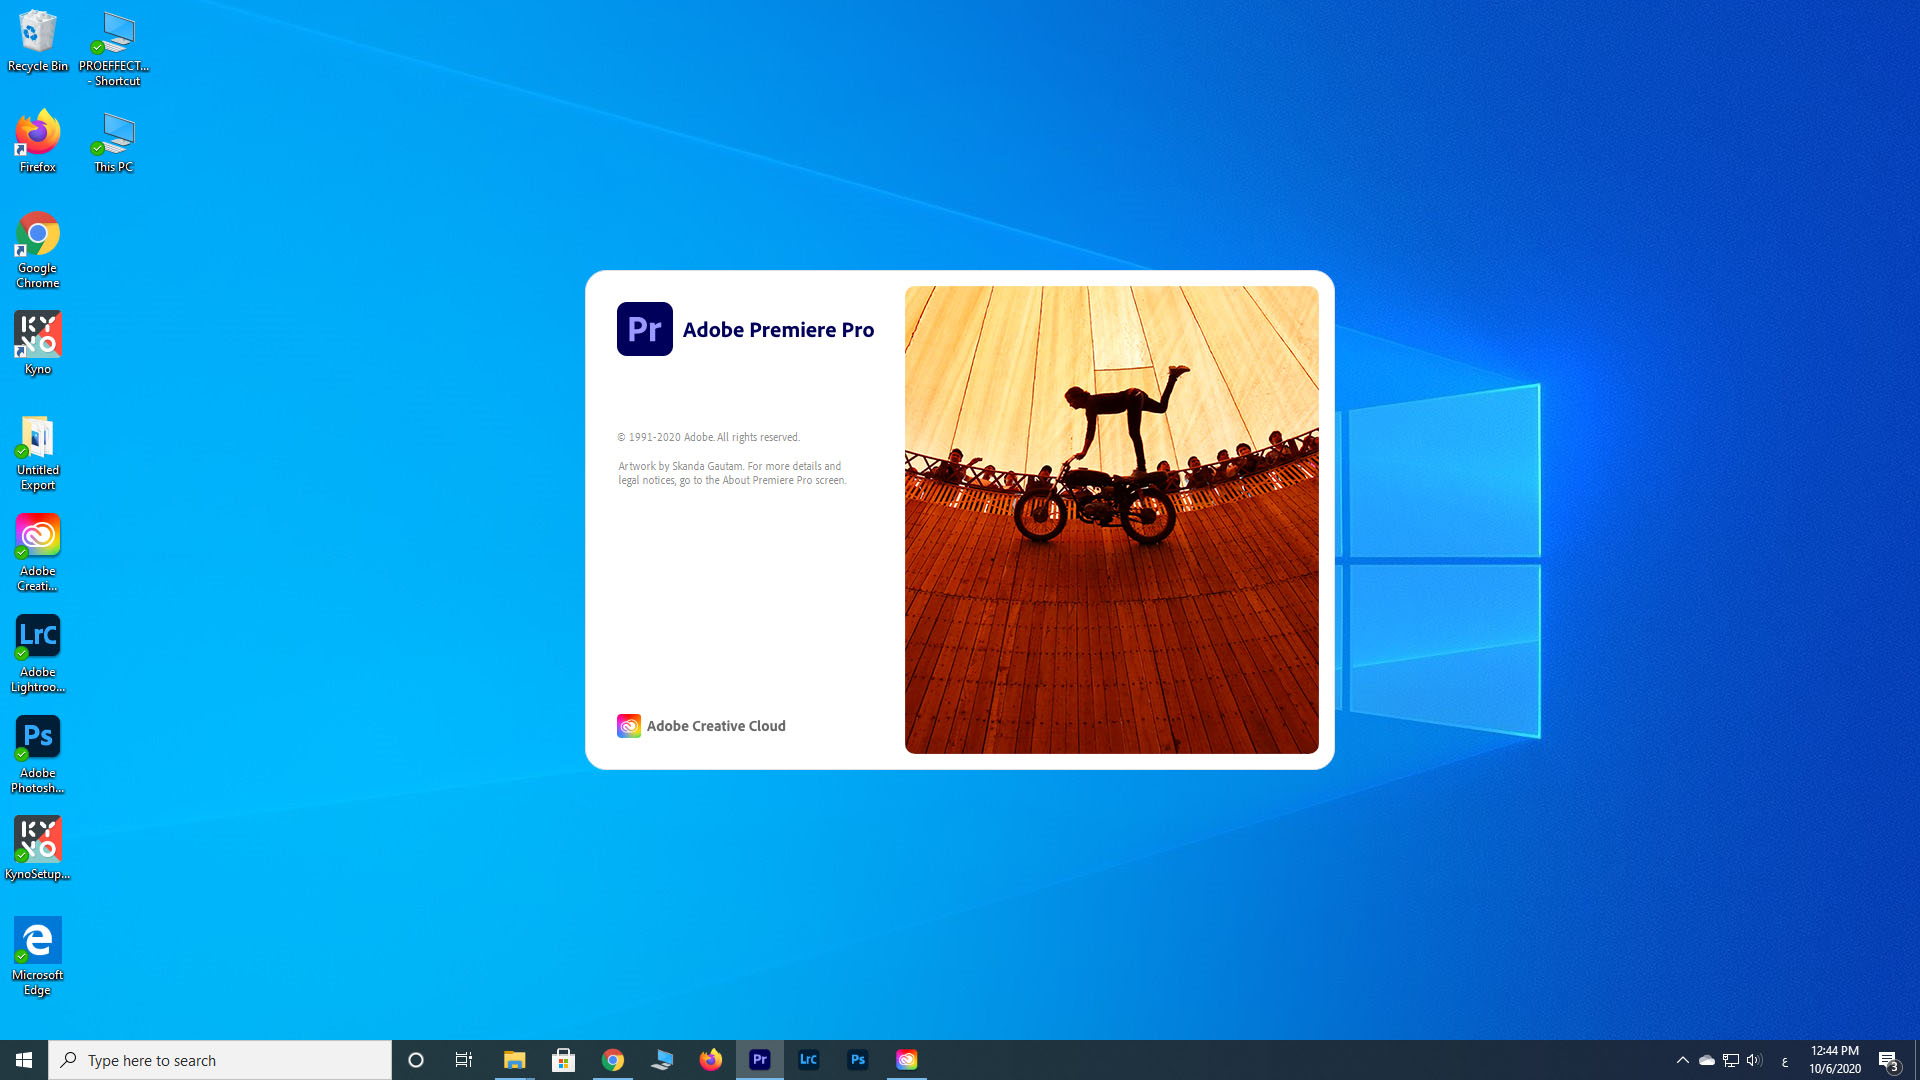
Task: Open the notification Action Center icon
Action: pyautogui.click(x=1888, y=1060)
